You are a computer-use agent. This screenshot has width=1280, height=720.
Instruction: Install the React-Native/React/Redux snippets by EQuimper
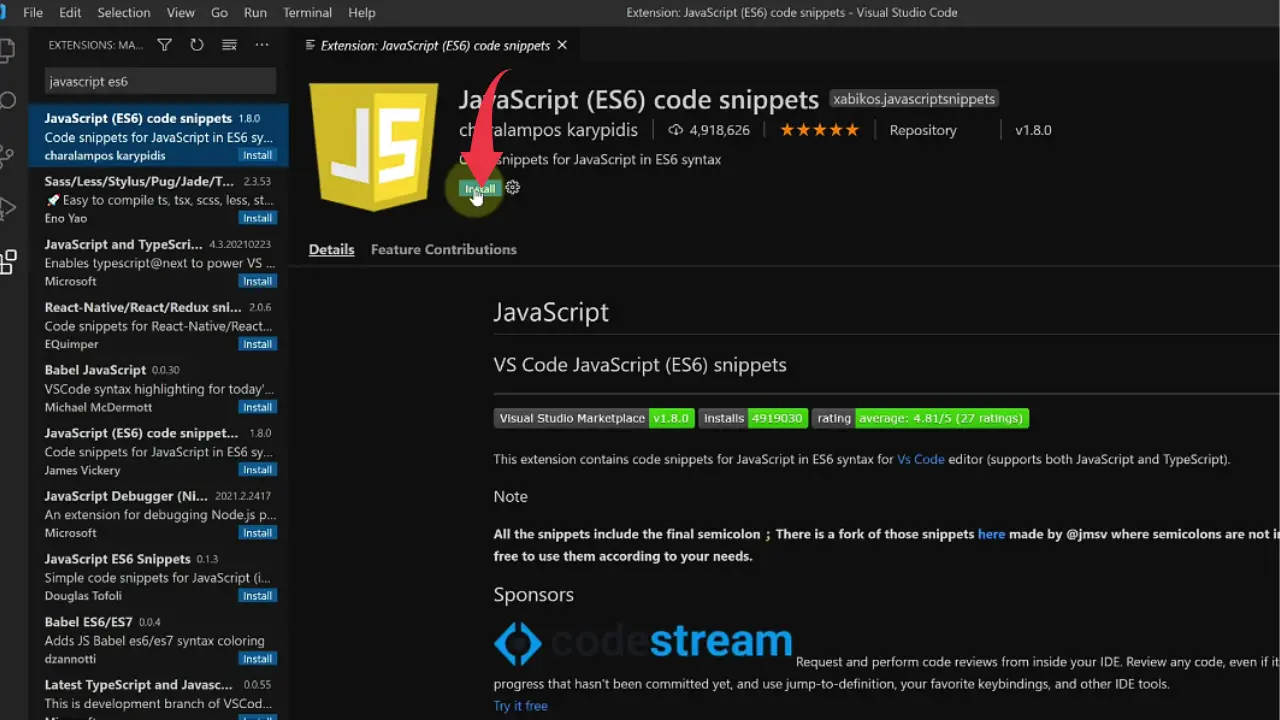pyautogui.click(x=257, y=344)
